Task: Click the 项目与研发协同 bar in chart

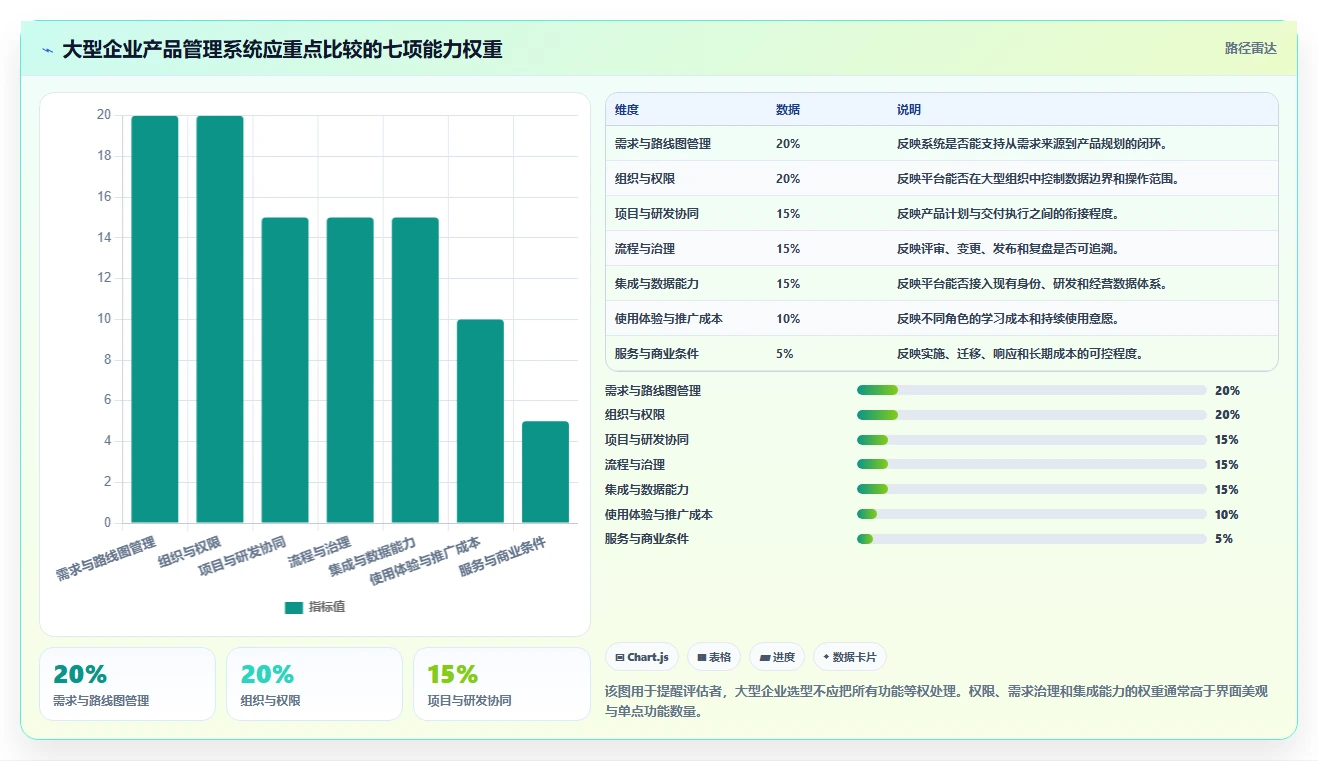Action: pyautogui.click(x=285, y=370)
